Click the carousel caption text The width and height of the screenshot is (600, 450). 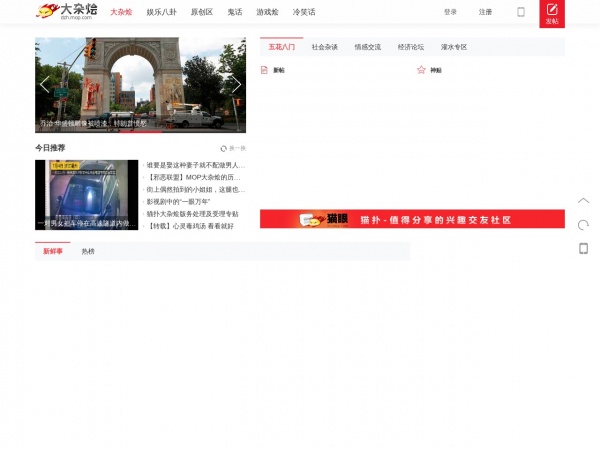click(93, 124)
